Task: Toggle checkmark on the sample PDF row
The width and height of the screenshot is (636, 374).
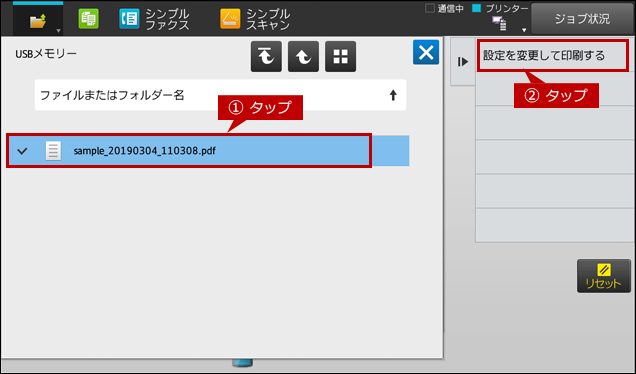Action: 22,151
